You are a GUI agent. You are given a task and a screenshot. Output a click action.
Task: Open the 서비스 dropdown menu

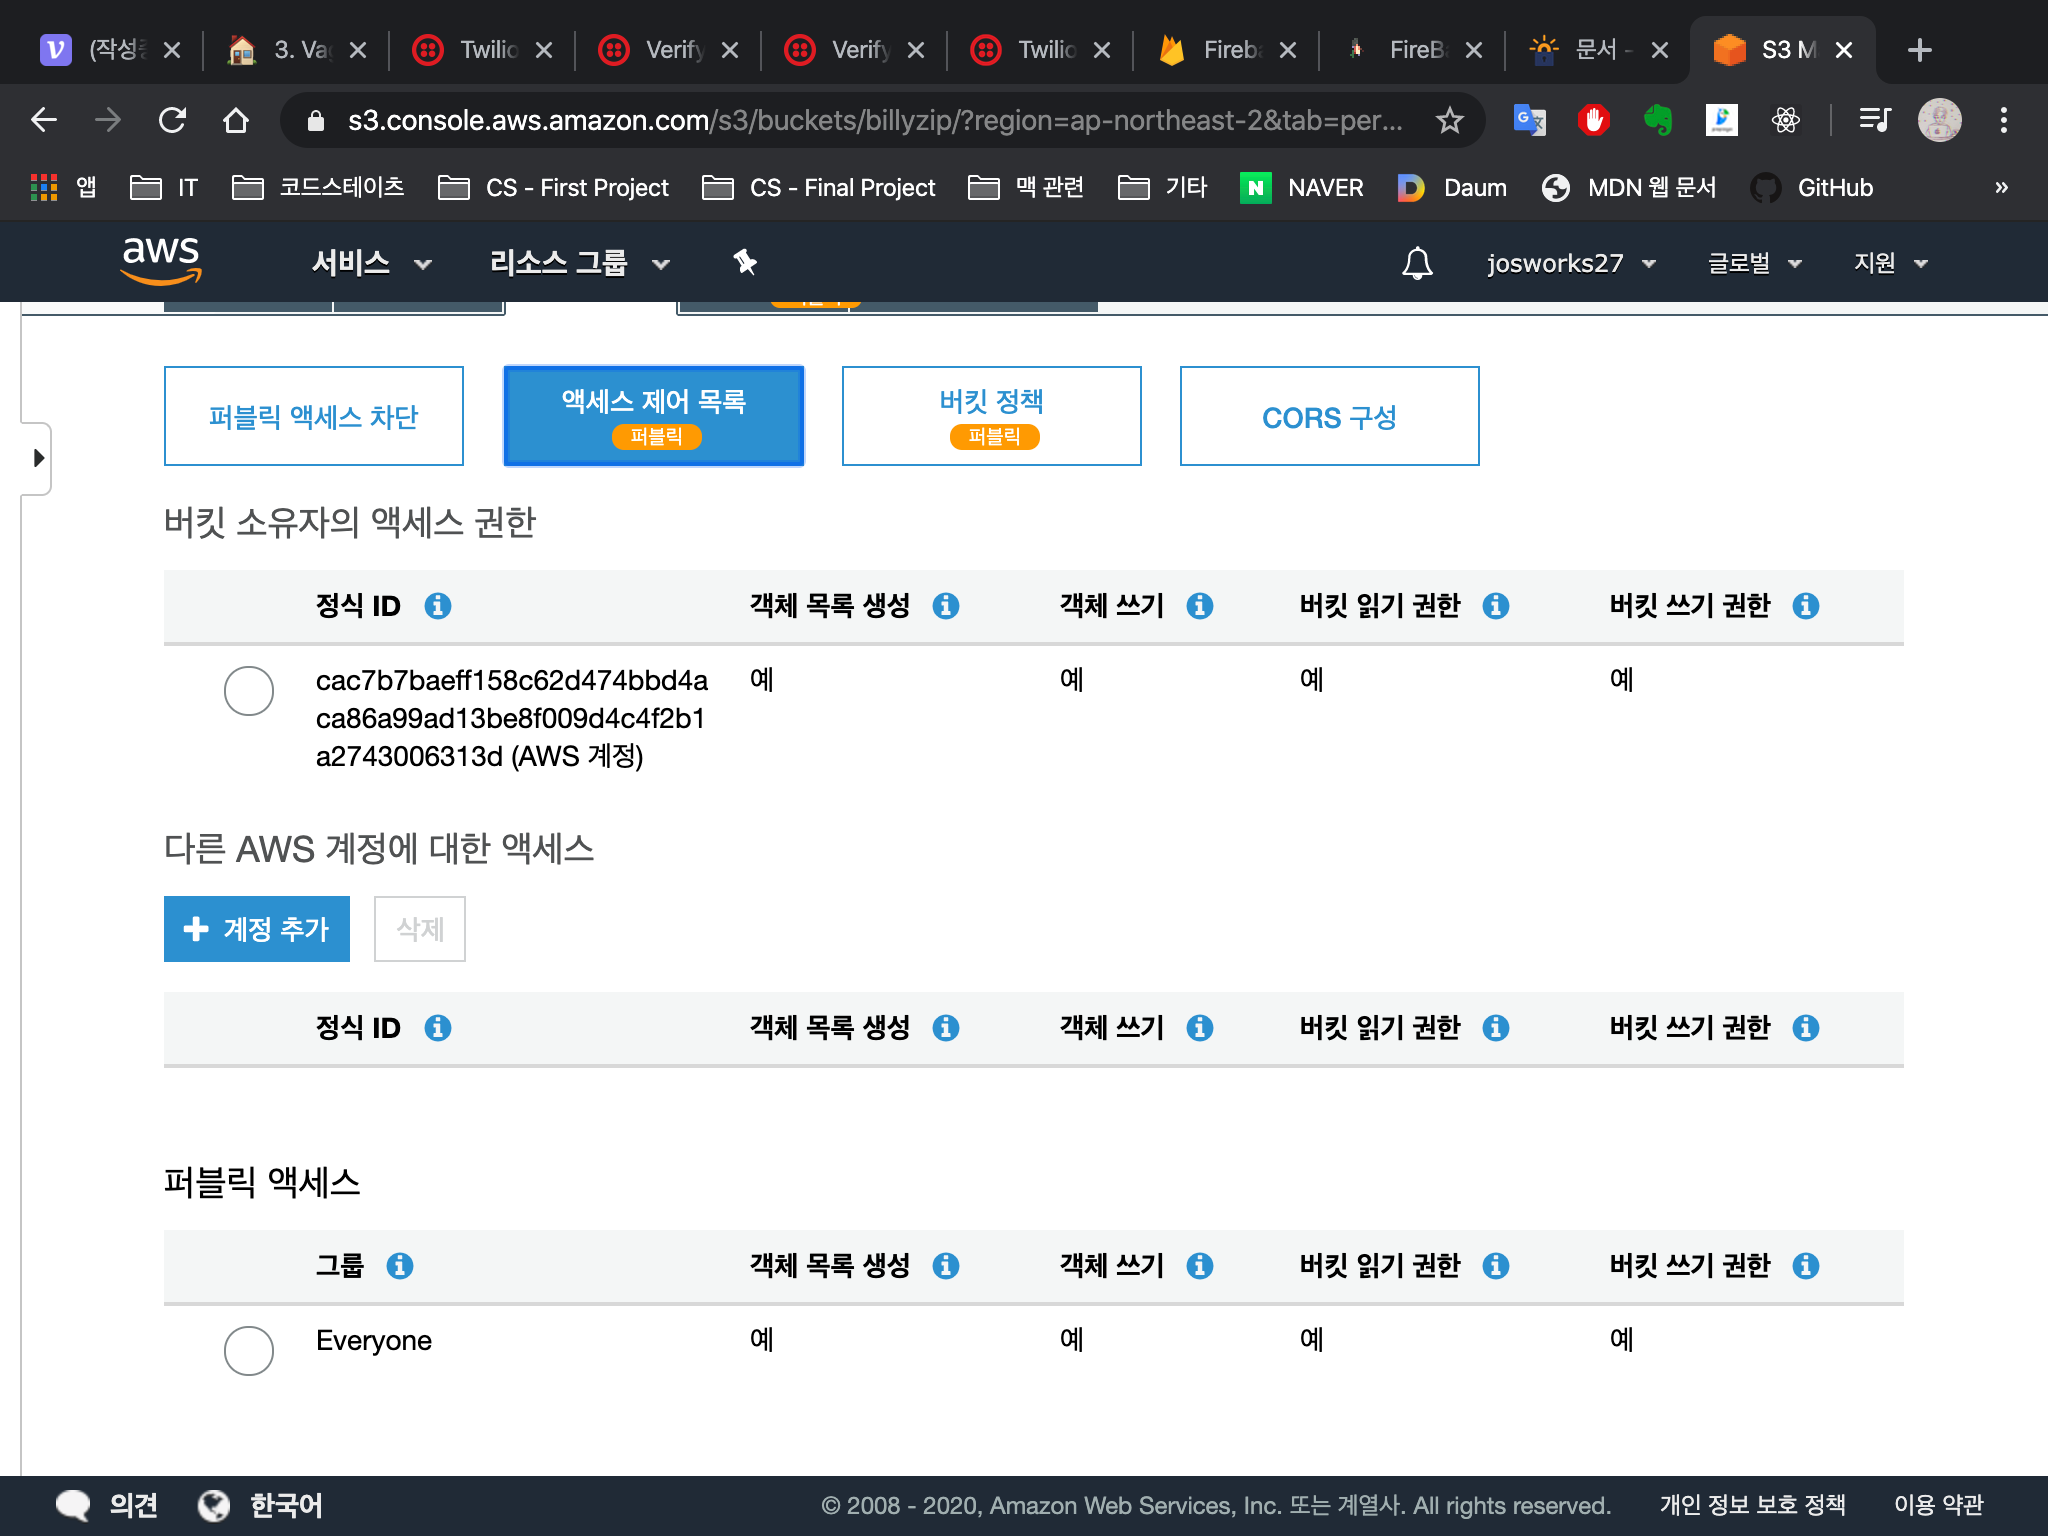[x=371, y=263]
